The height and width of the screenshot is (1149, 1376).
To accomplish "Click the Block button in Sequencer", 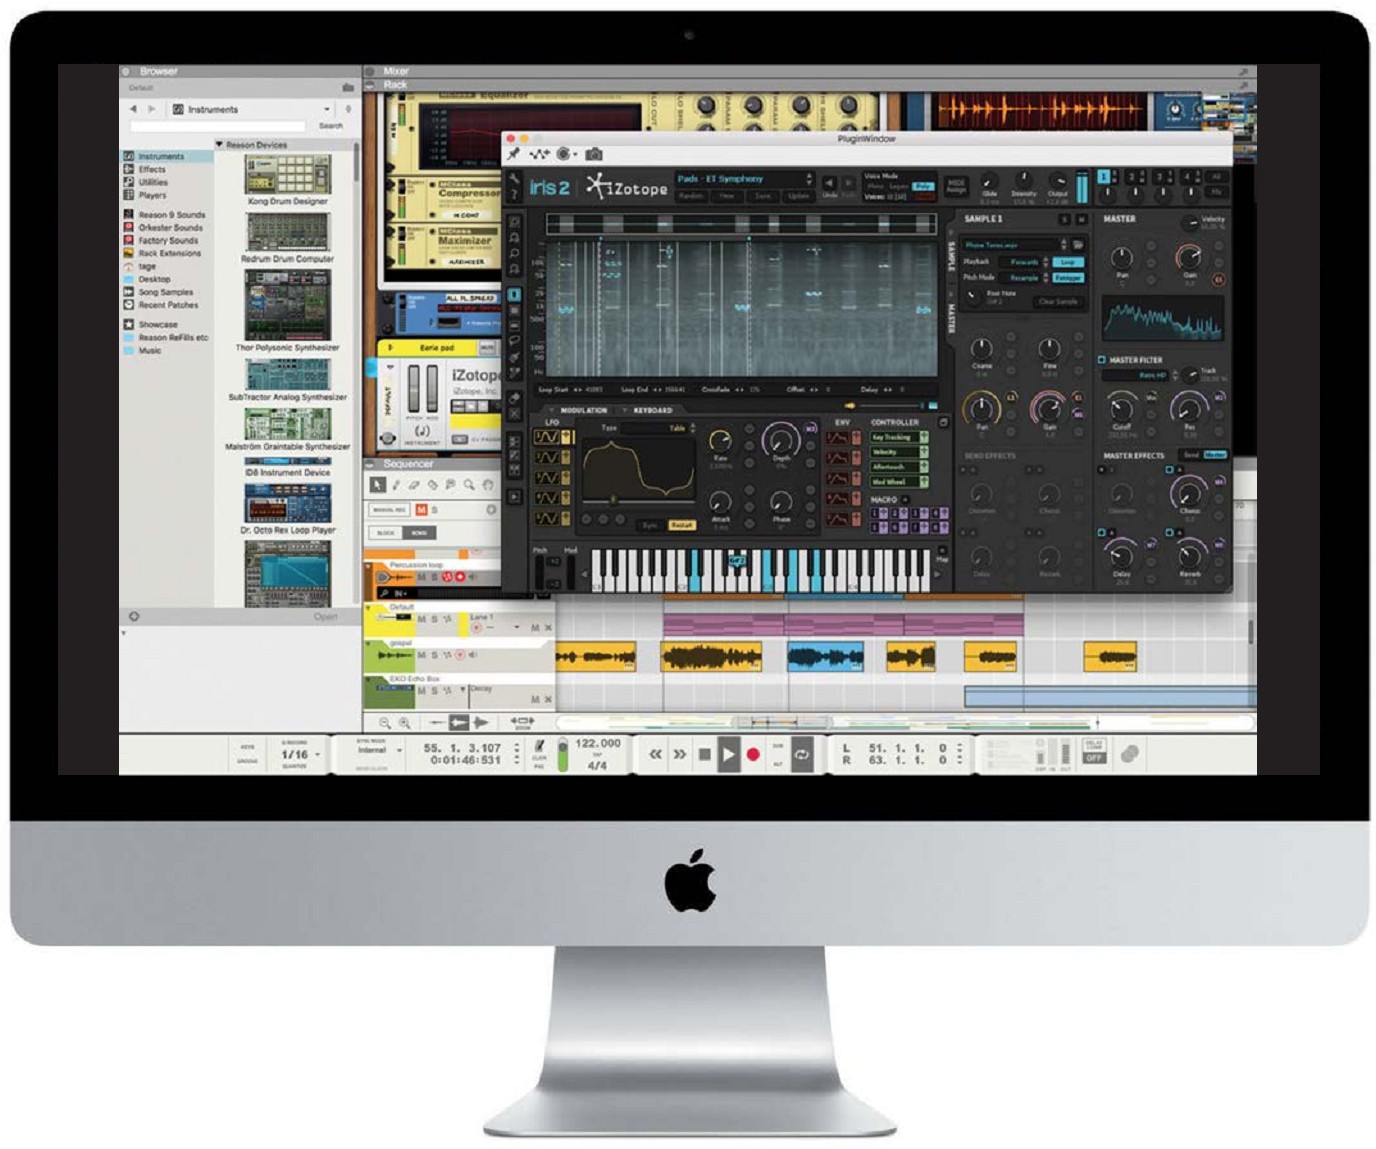I will point(386,533).
